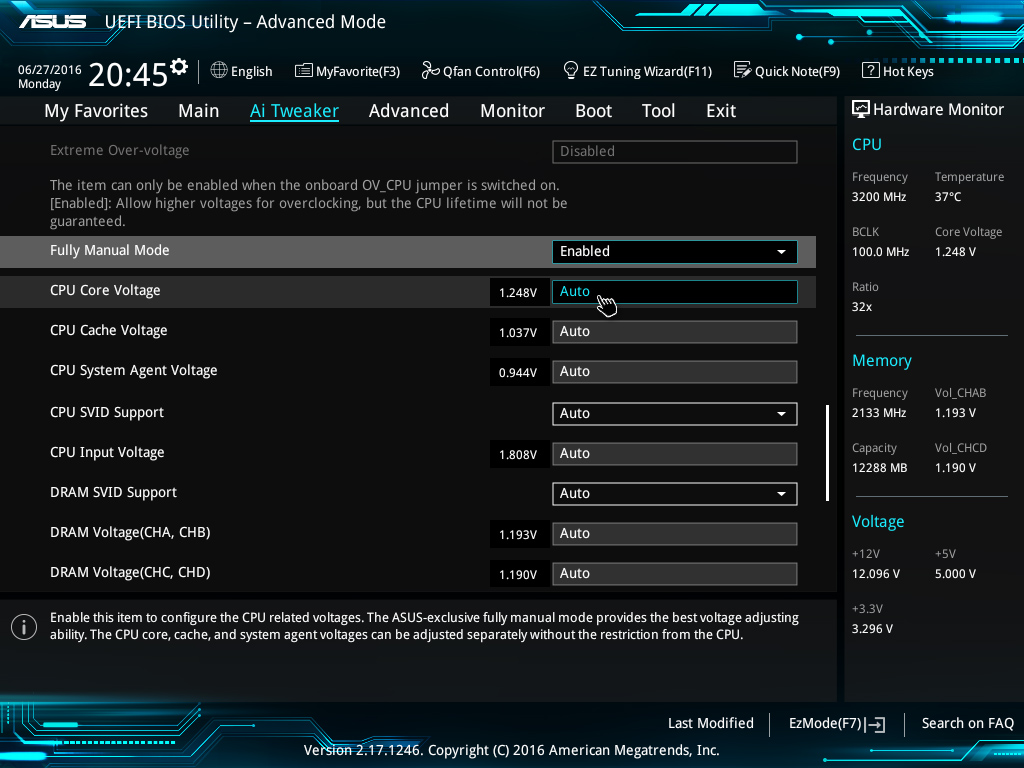Click the 1.037V cache voltage reading
This screenshot has width=1024, height=768.
518,332
